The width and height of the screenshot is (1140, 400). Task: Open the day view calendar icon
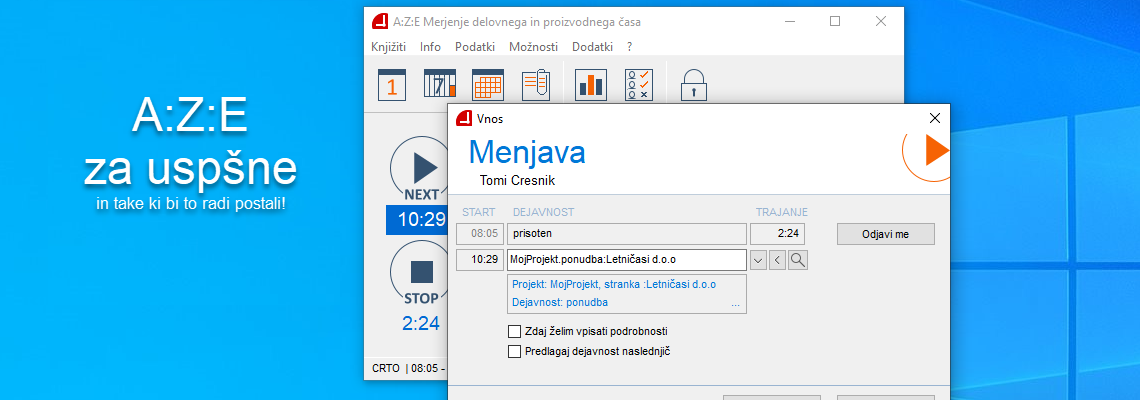pyautogui.click(x=392, y=84)
